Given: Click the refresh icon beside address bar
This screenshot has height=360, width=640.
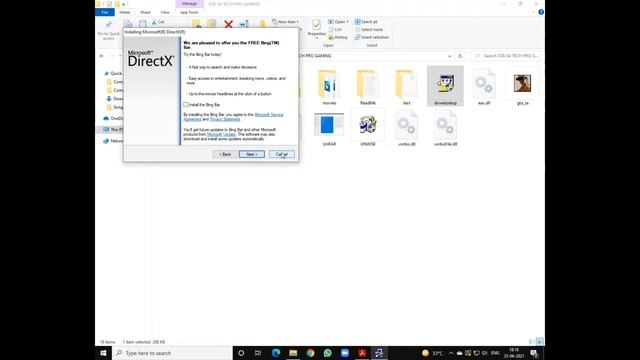Looking at the screenshot, I should [x=460, y=56].
